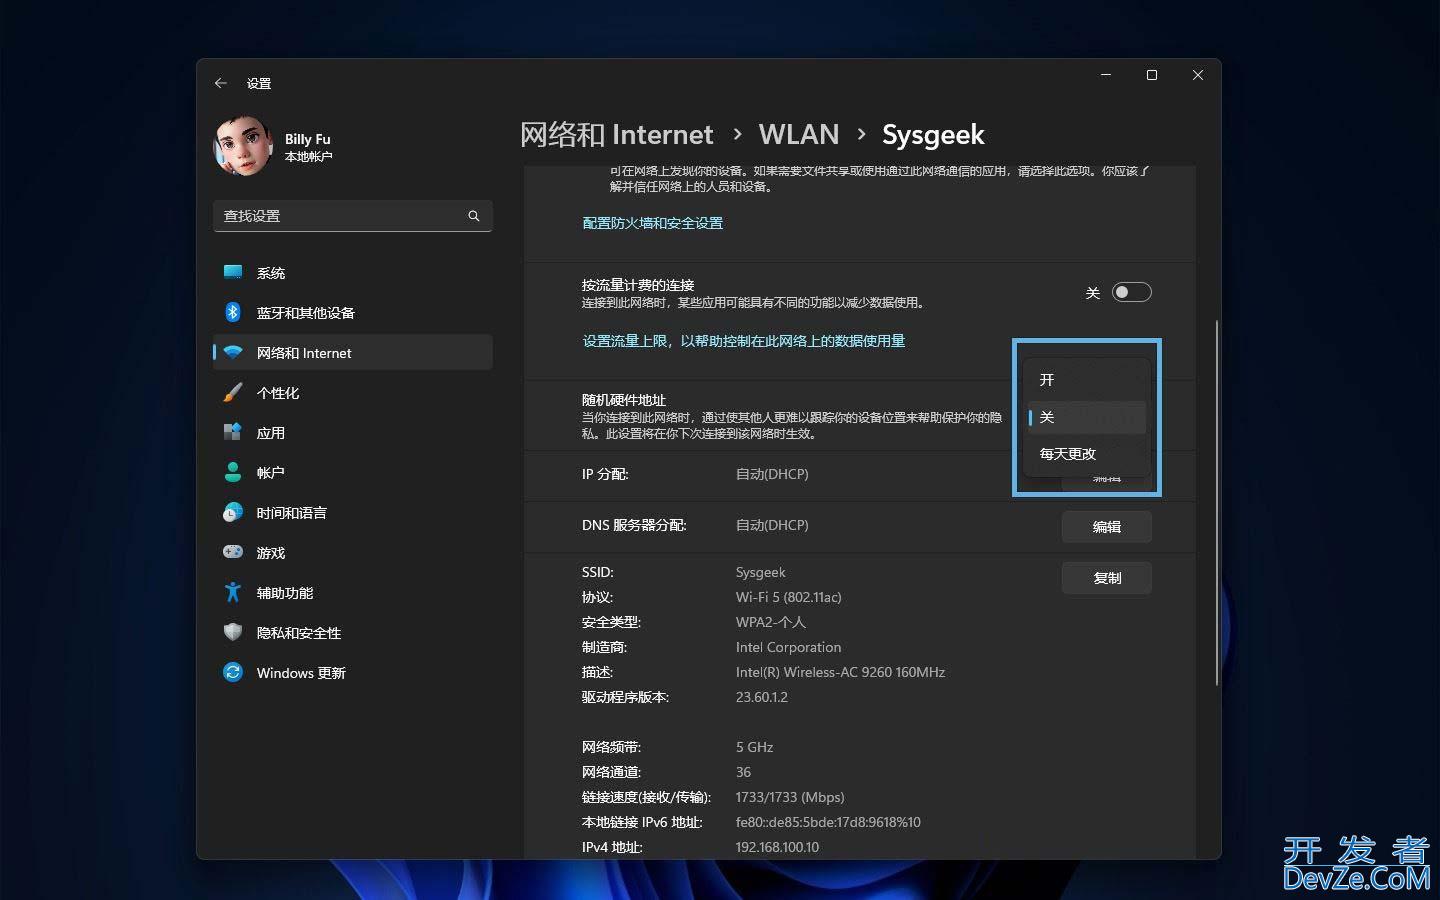Open Windows 更新 settings
This screenshot has height=900, width=1440.
point(353,673)
